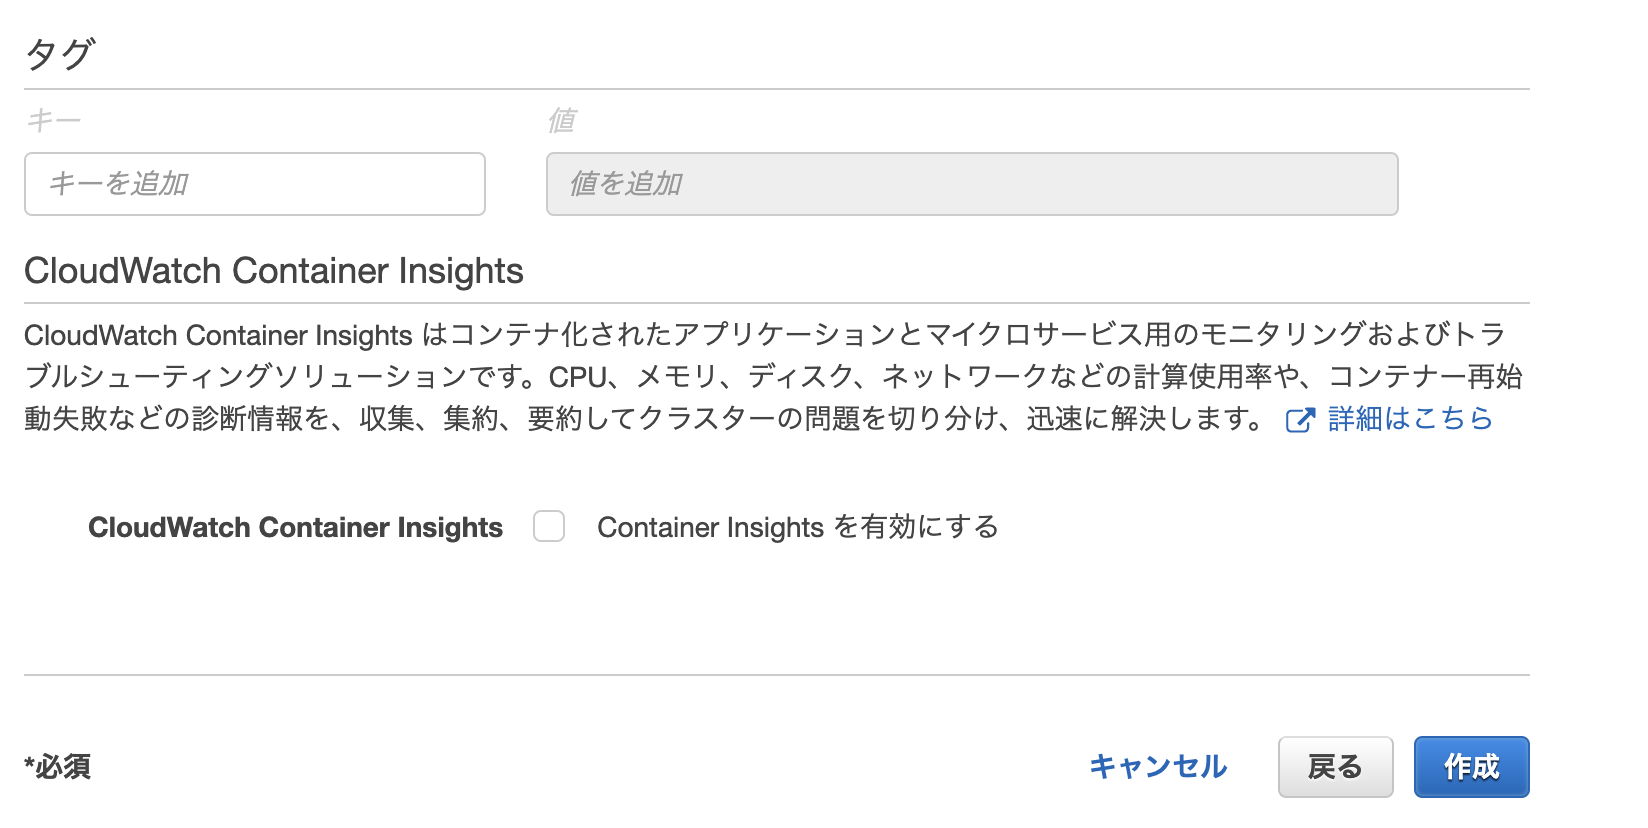
Task: Click the divider line under タグ heading
Action: click(x=776, y=89)
